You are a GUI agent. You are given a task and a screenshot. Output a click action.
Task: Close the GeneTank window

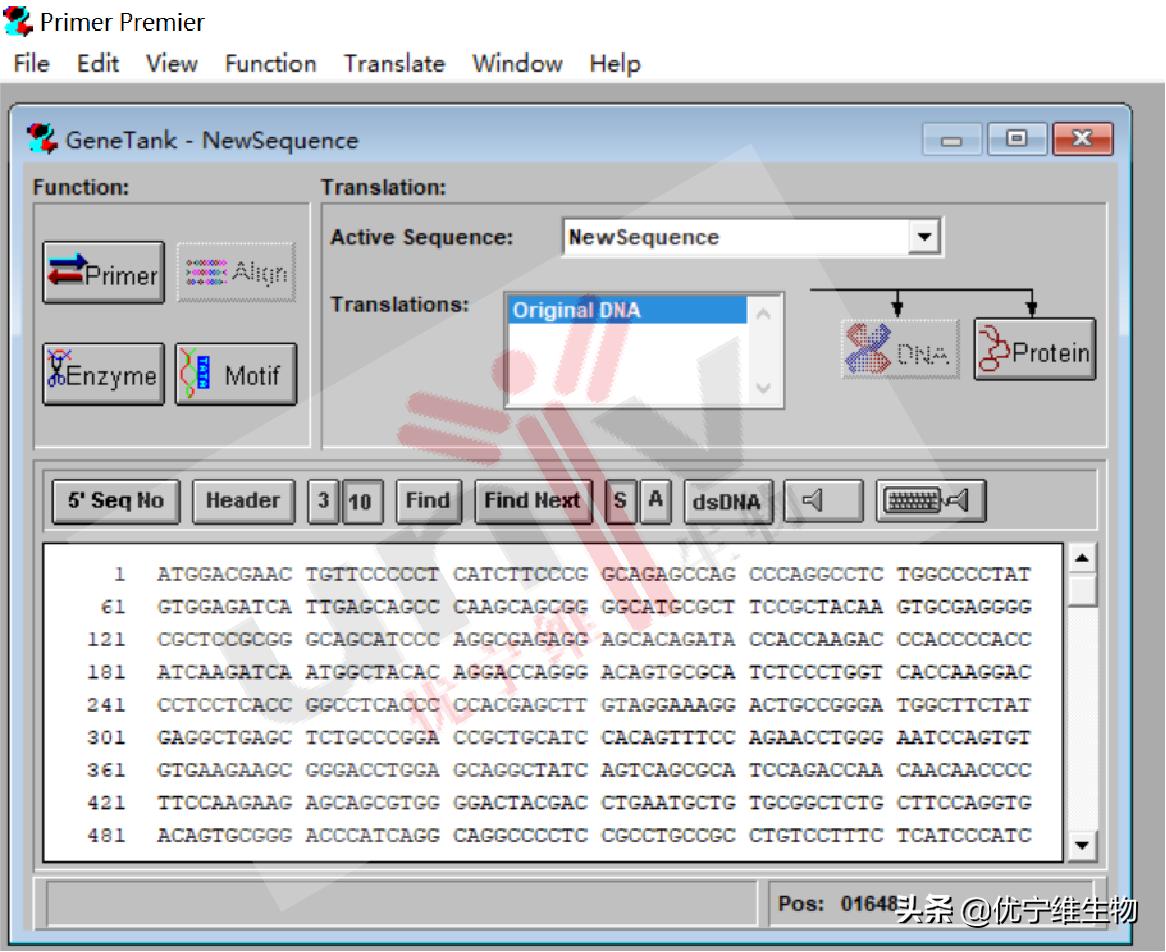1083,139
